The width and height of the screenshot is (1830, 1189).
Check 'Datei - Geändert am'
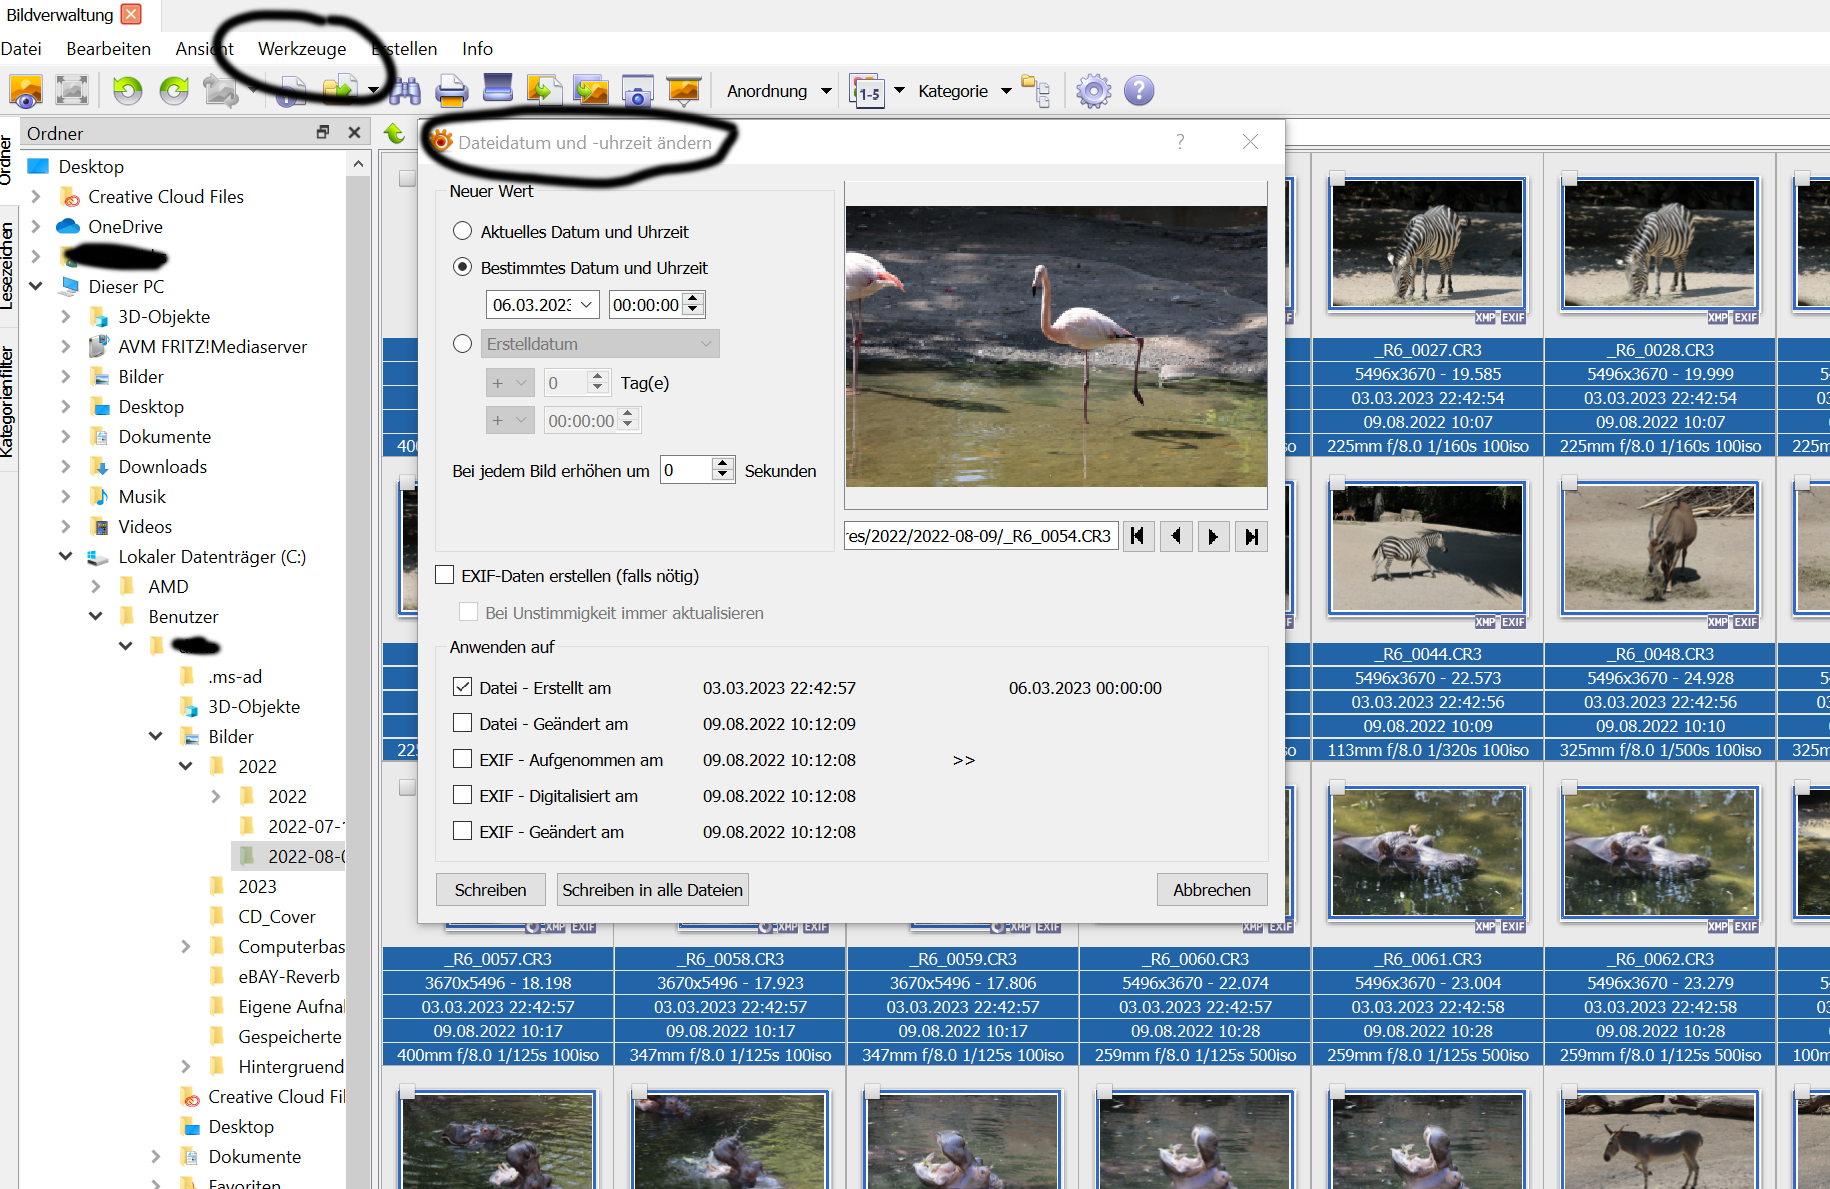point(462,723)
